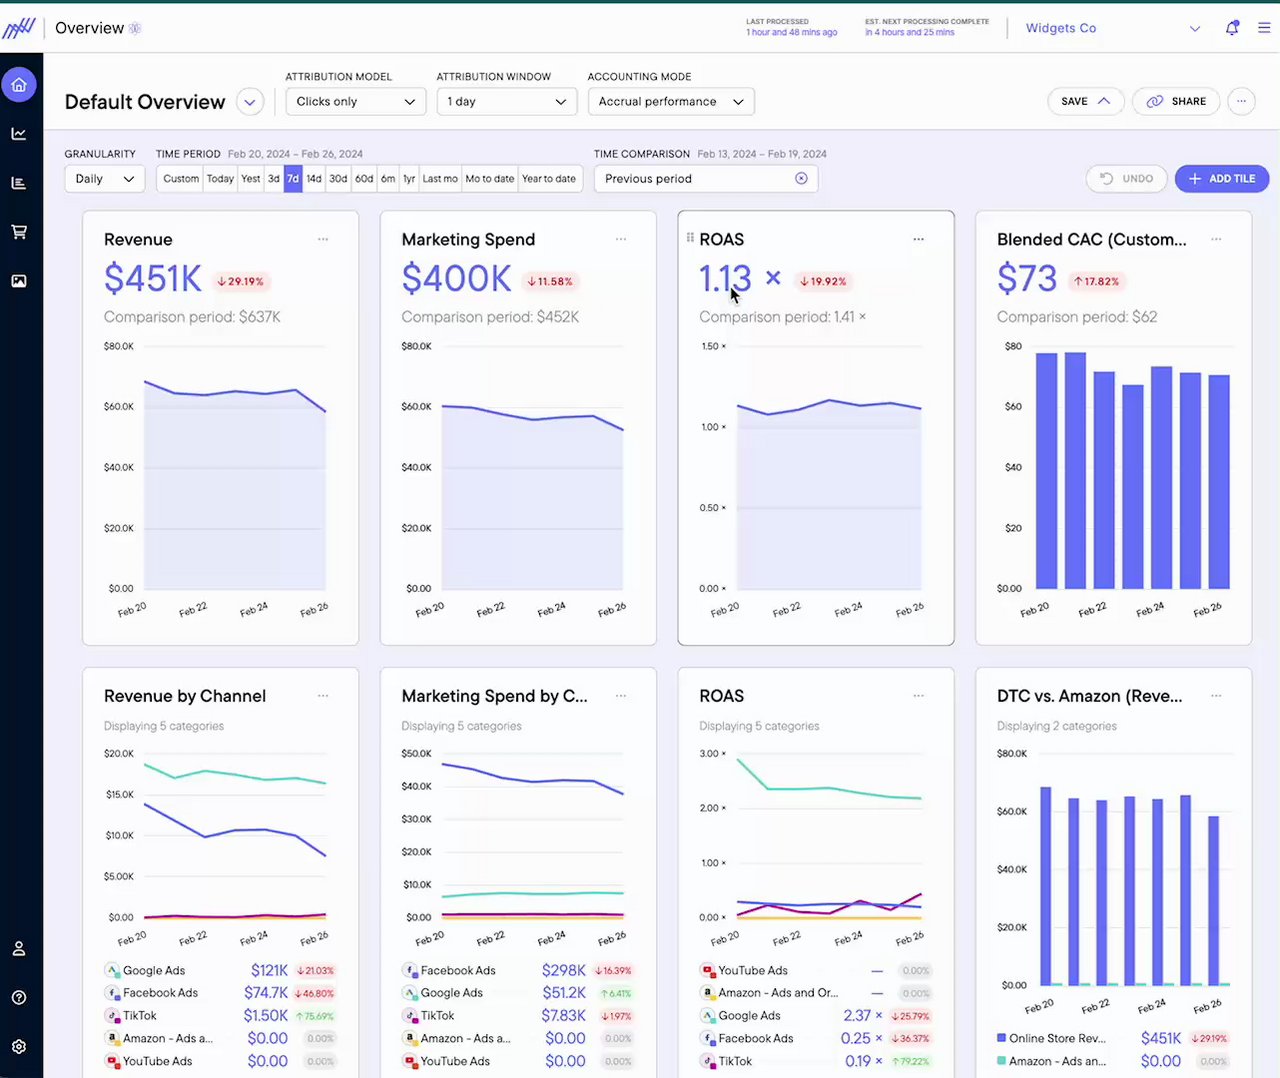This screenshot has height=1078, width=1280.
Task: Open the Marketing Spend tile options menu
Action: [x=621, y=239]
